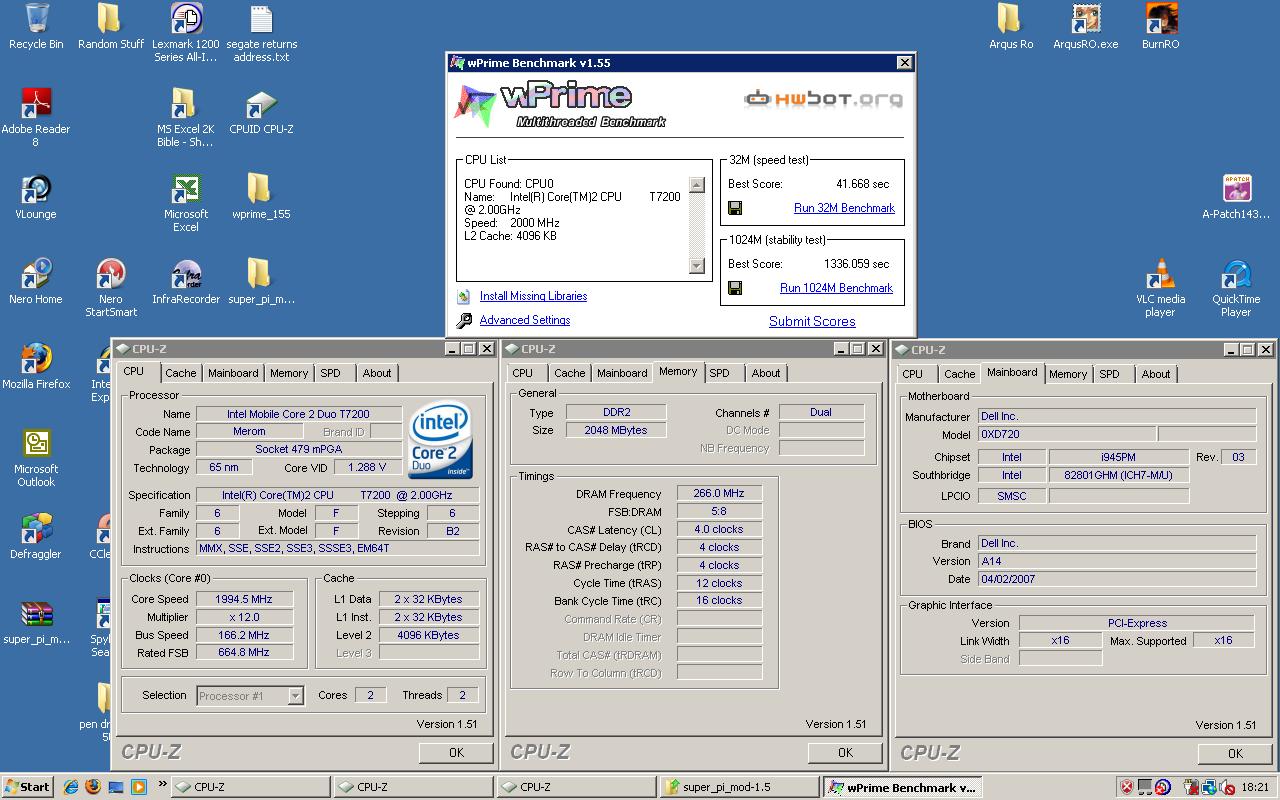Switch to Cache tab in CPU-Z mainboard window
This screenshot has width=1280, height=800.
tap(959, 374)
